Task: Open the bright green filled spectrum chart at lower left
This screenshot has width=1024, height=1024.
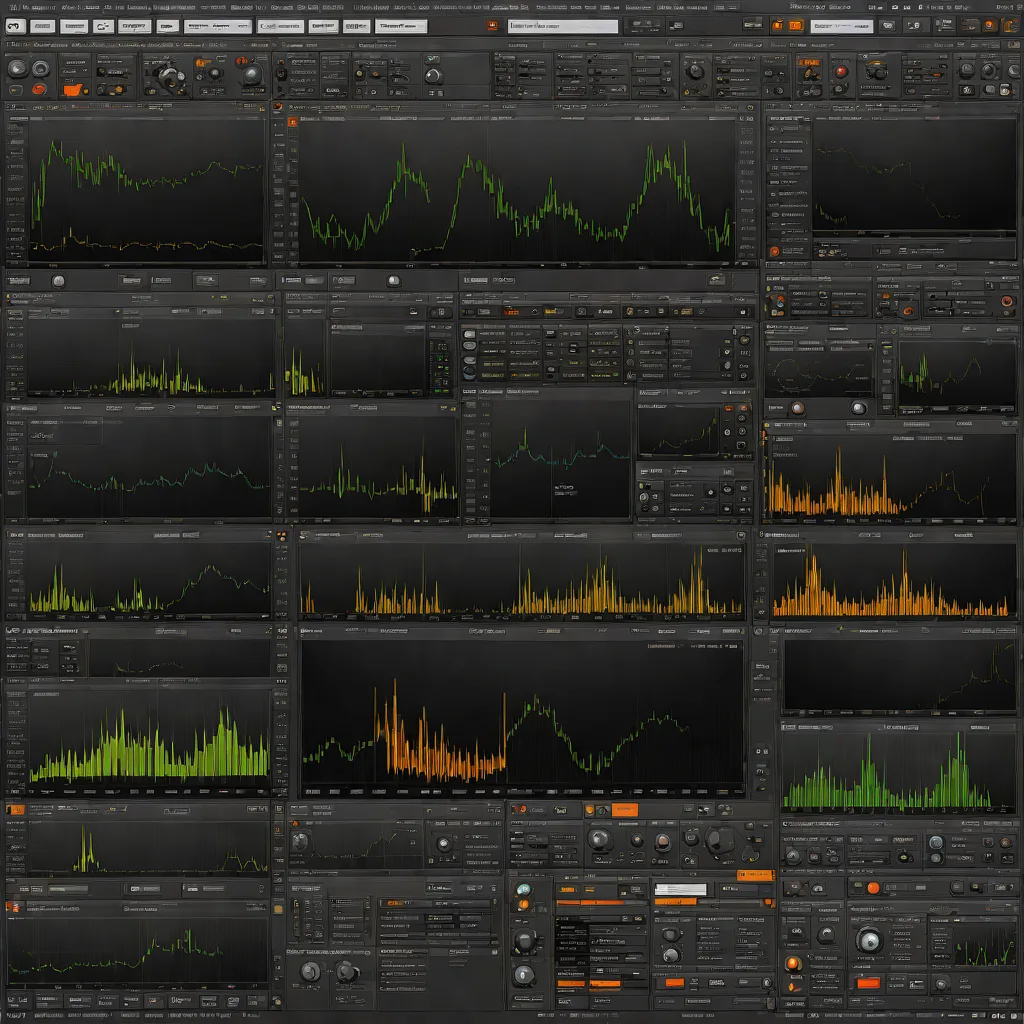Action: click(148, 737)
